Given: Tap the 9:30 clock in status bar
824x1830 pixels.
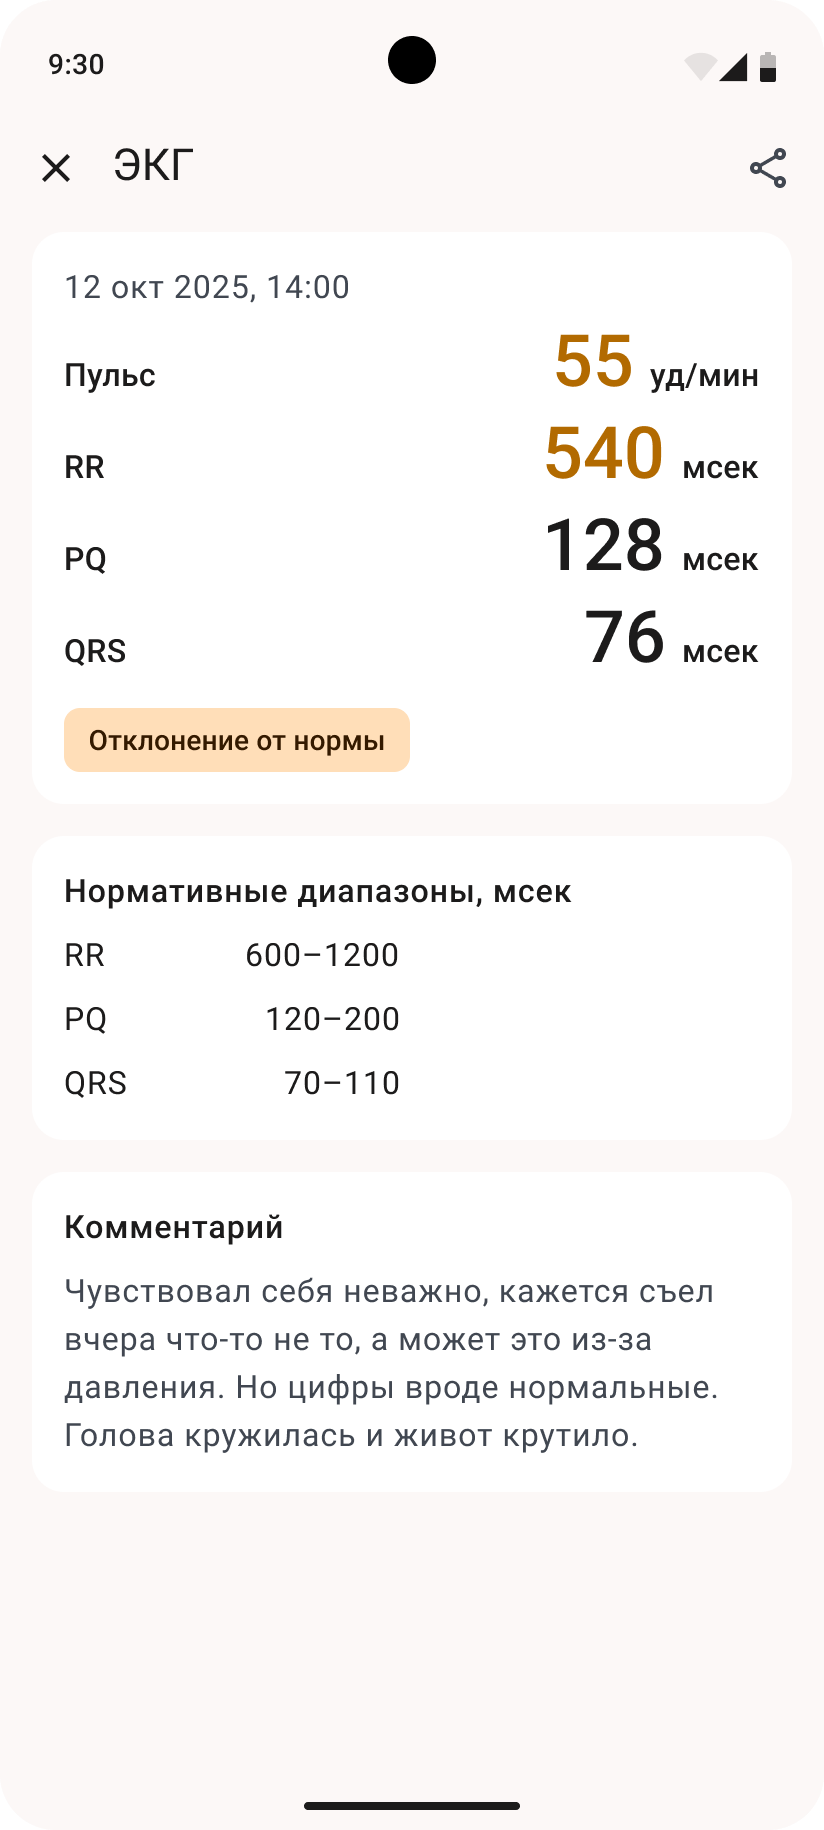Looking at the screenshot, I should click(76, 65).
